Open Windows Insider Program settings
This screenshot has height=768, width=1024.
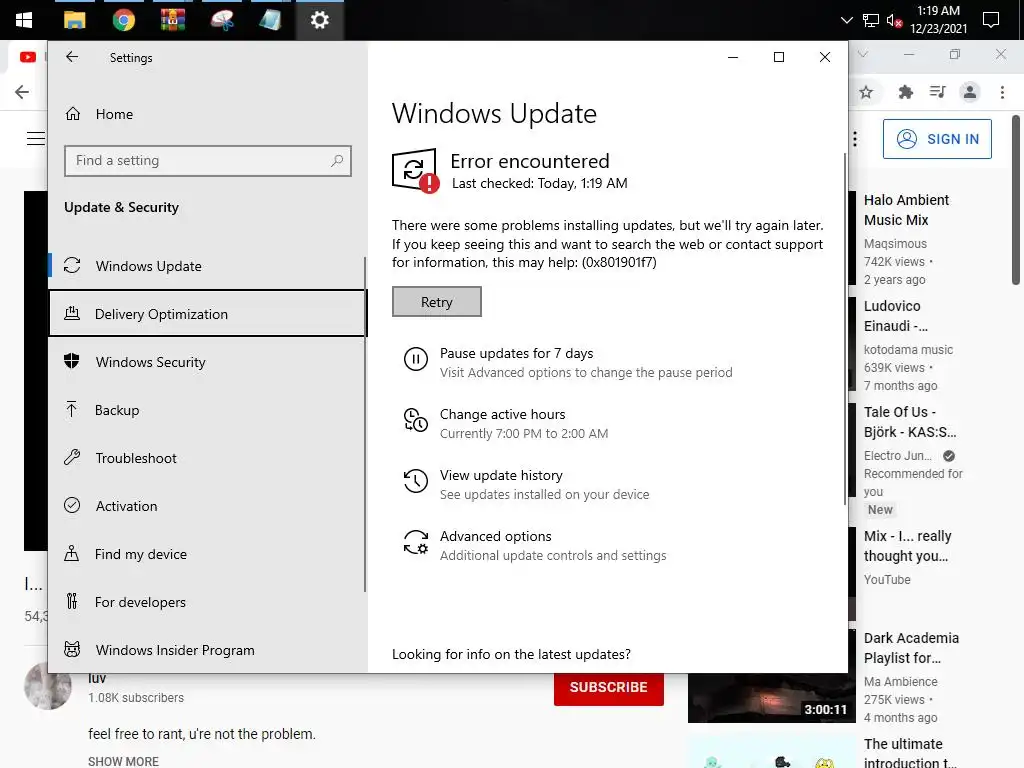coord(208,650)
